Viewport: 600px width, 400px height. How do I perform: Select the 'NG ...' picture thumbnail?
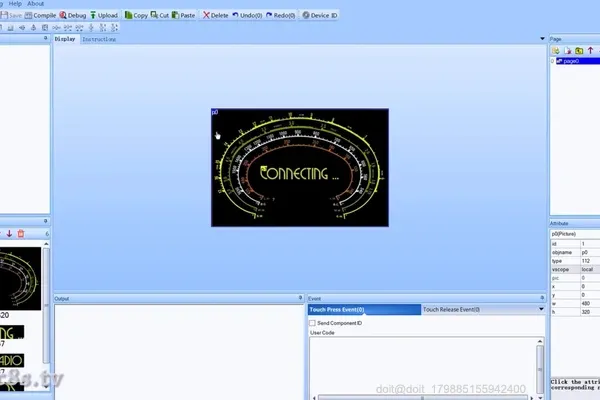click(x=12, y=332)
